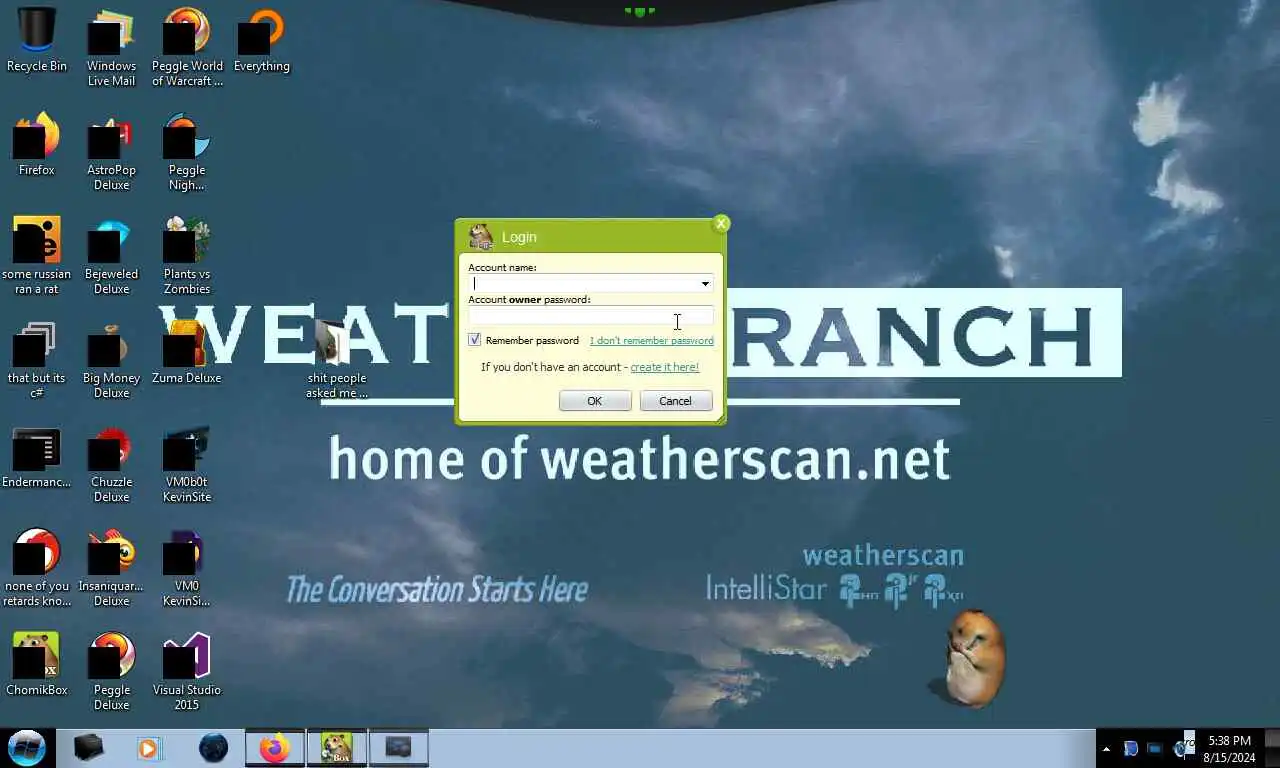The height and width of the screenshot is (768, 1280).
Task: Focus the Account owner password field
Action: coord(590,316)
